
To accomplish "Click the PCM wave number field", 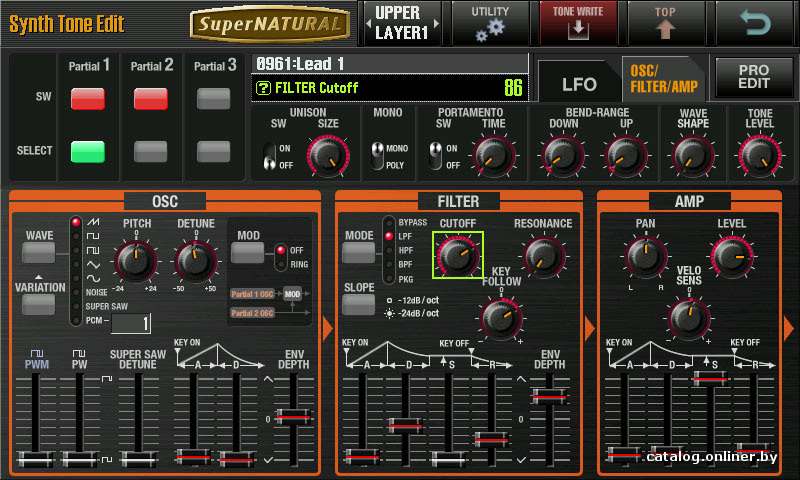I will [131, 323].
